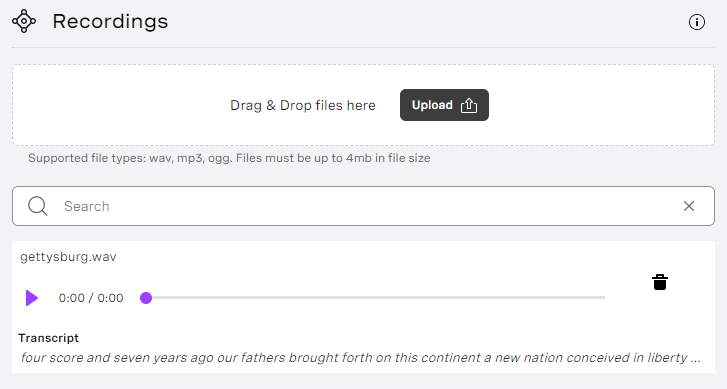The height and width of the screenshot is (389, 727).
Task: Expand the truncated transcript ellipsis
Action: pyautogui.click(x=695, y=358)
